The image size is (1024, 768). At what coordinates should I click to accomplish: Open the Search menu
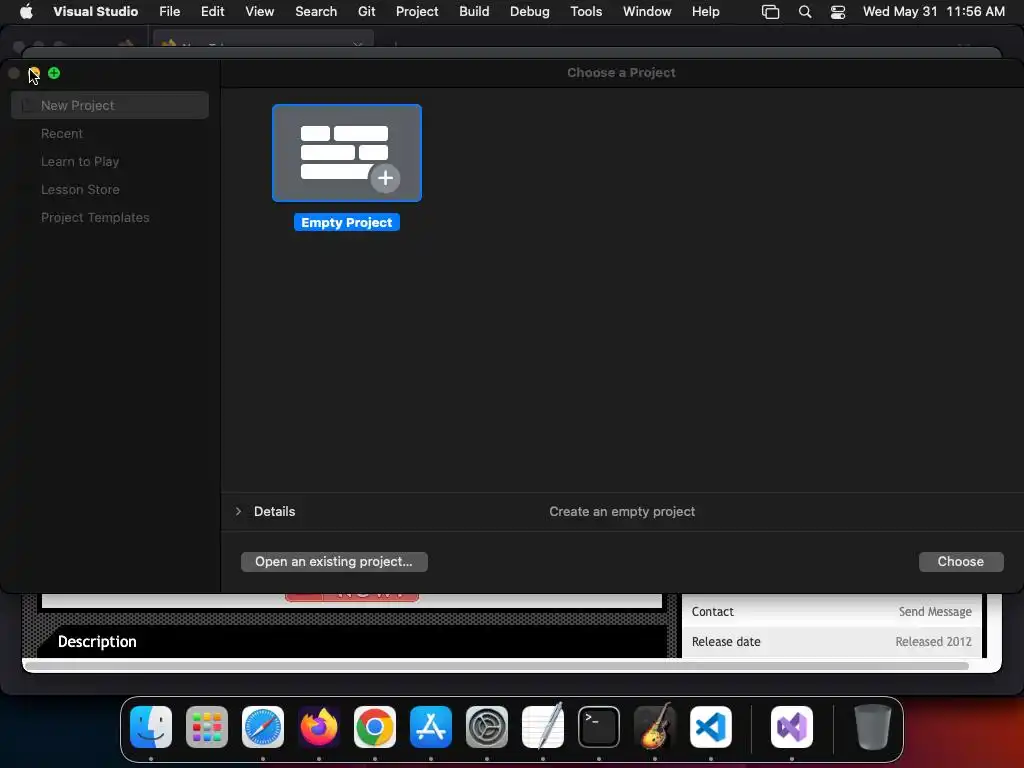tap(316, 11)
